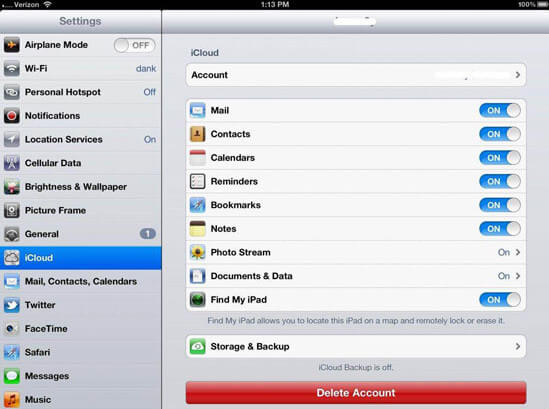Open Documents & Data chevron
Screen dimensions: 549x409
click(x=517, y=276)
